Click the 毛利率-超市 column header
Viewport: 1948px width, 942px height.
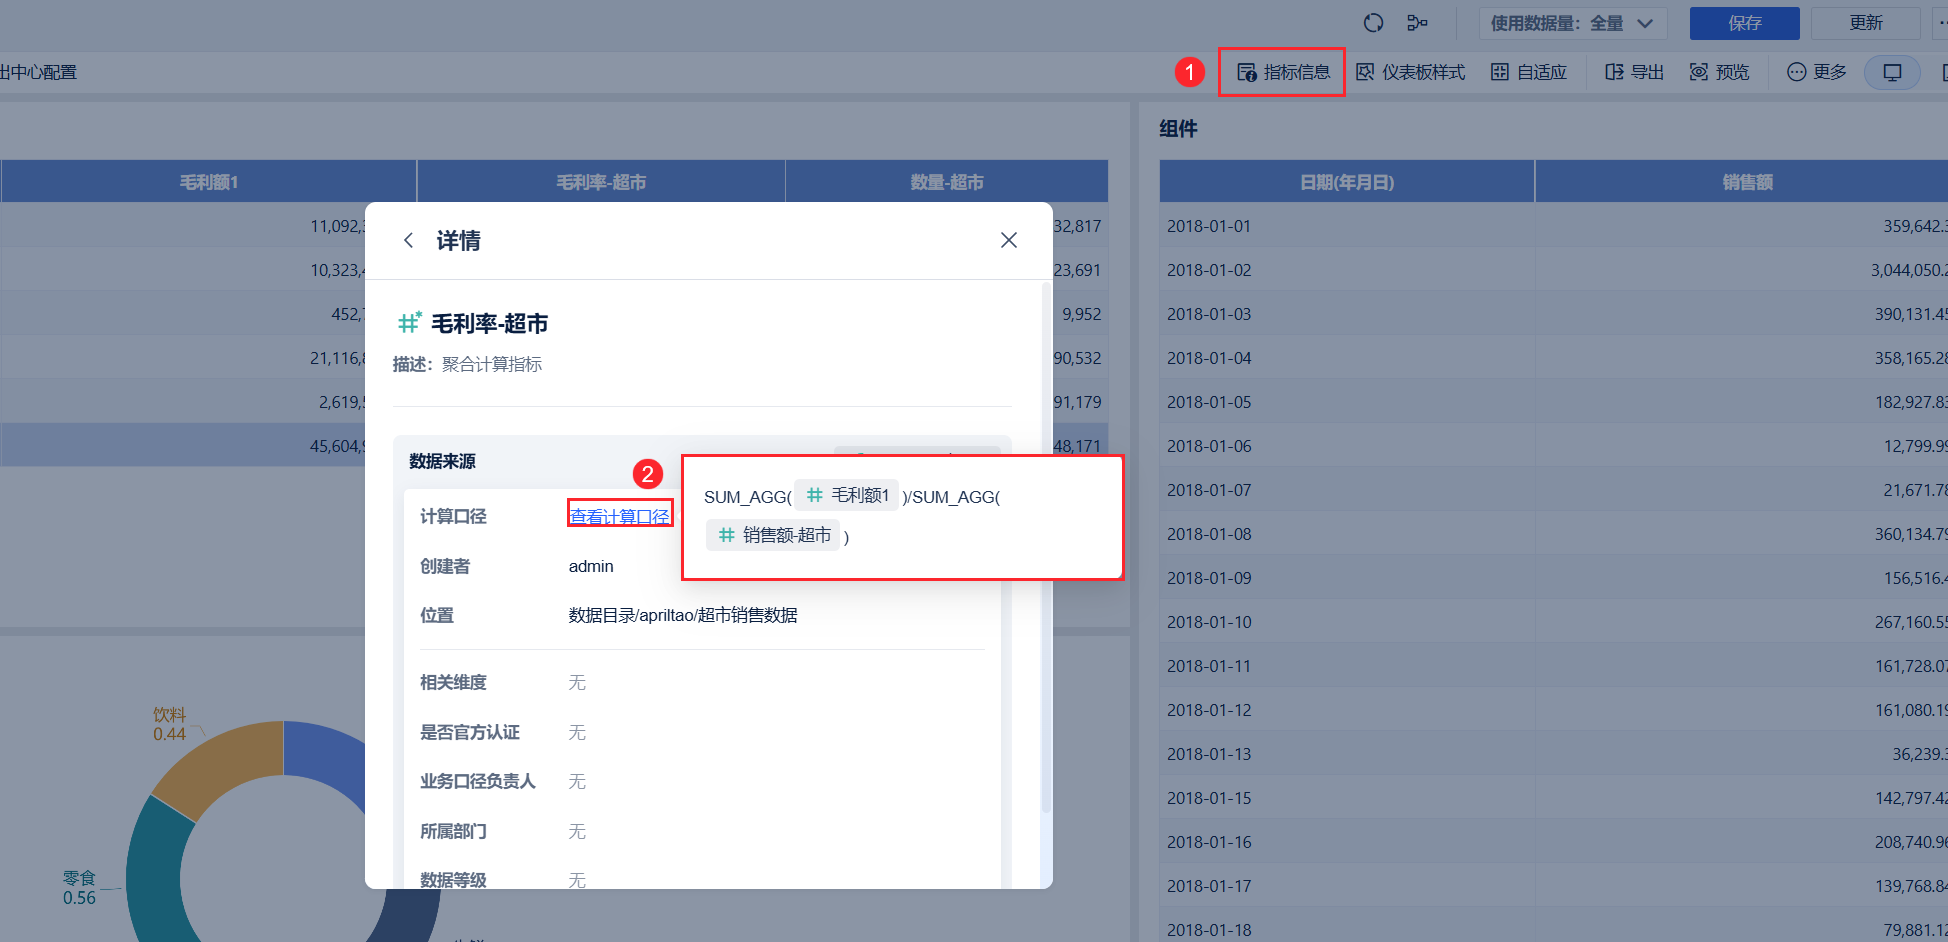click(601, 182)
